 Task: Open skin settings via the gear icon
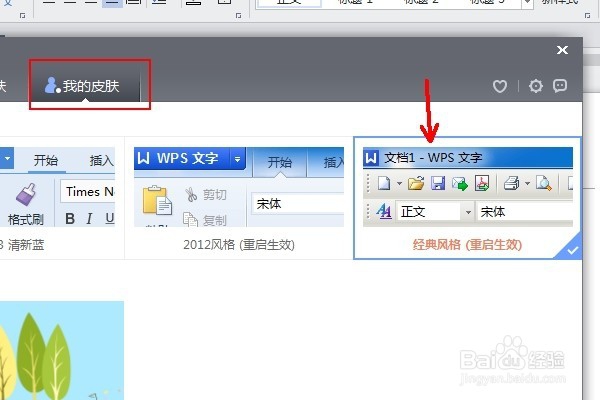[536, 86]
